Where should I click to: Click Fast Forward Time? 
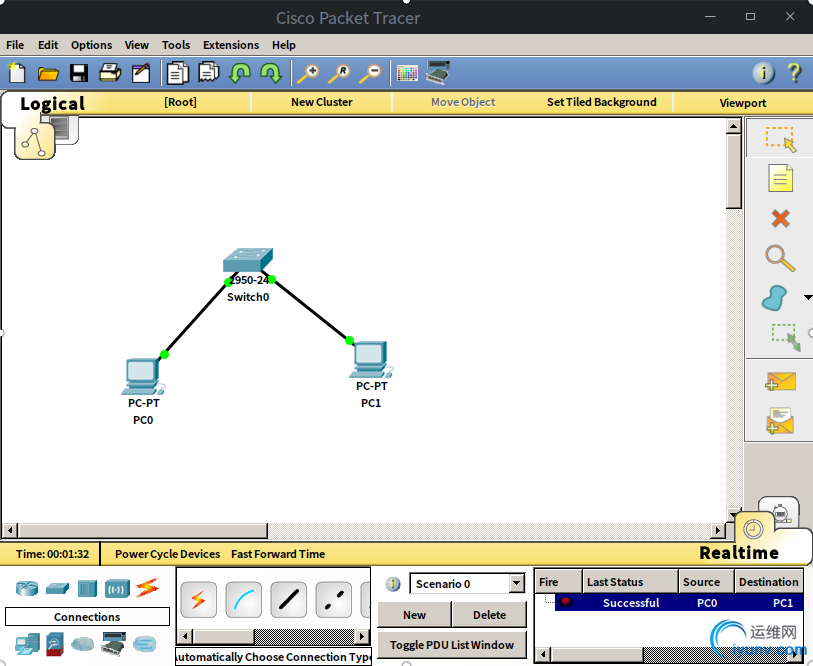(278, 554)
